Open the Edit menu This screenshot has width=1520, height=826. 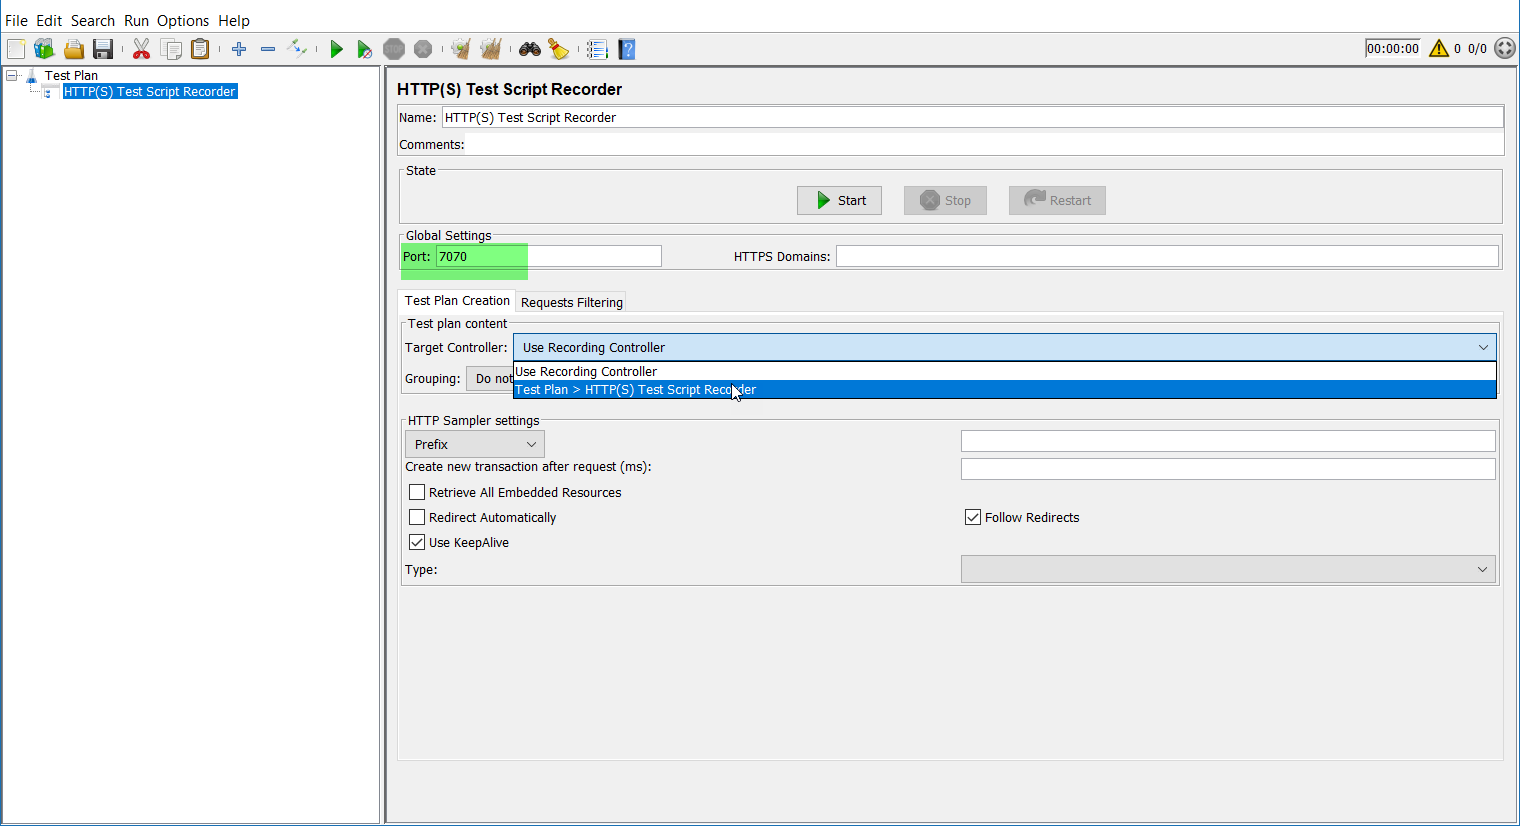tap(49, 20)
